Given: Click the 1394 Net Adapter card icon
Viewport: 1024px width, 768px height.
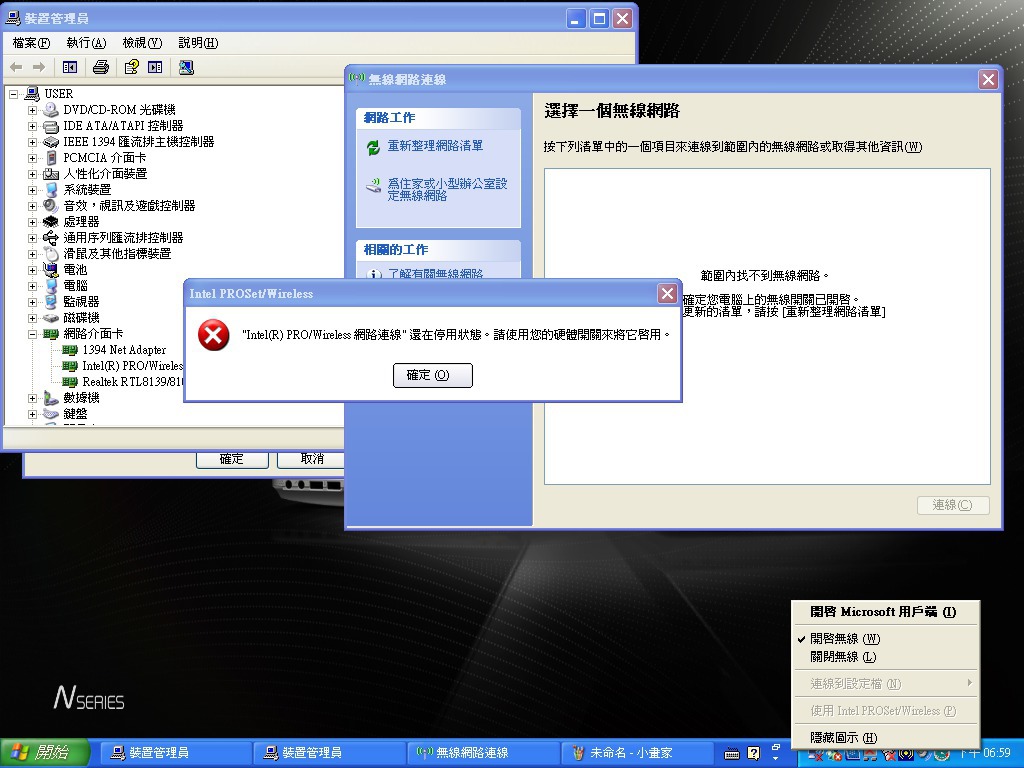Looking at the screenshot, I should pyautogui.click(x=70, y=350).
